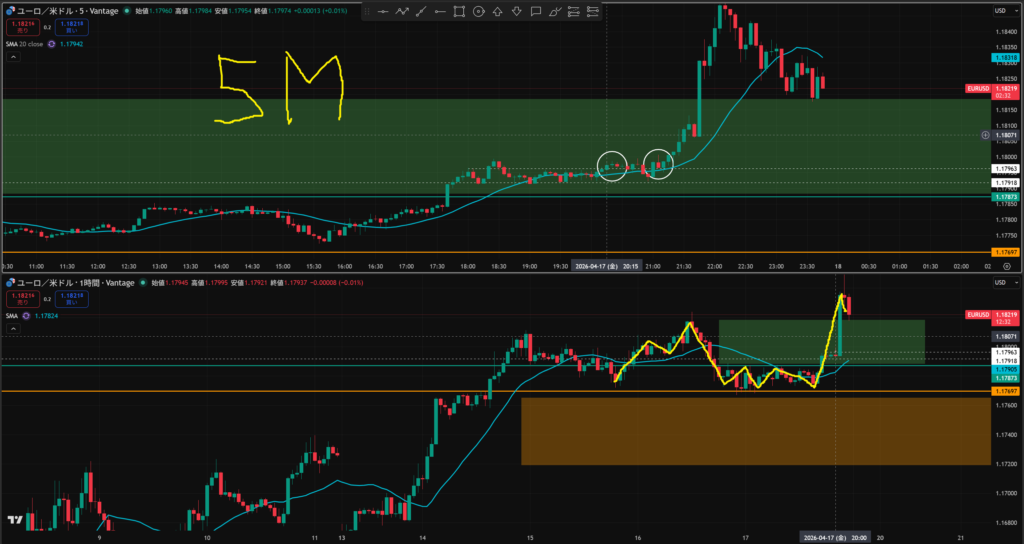Select the horizontal line tool in the drawing toolbar
The width and height of the screenshot is (1024, 544).
(x=382, y=12)
